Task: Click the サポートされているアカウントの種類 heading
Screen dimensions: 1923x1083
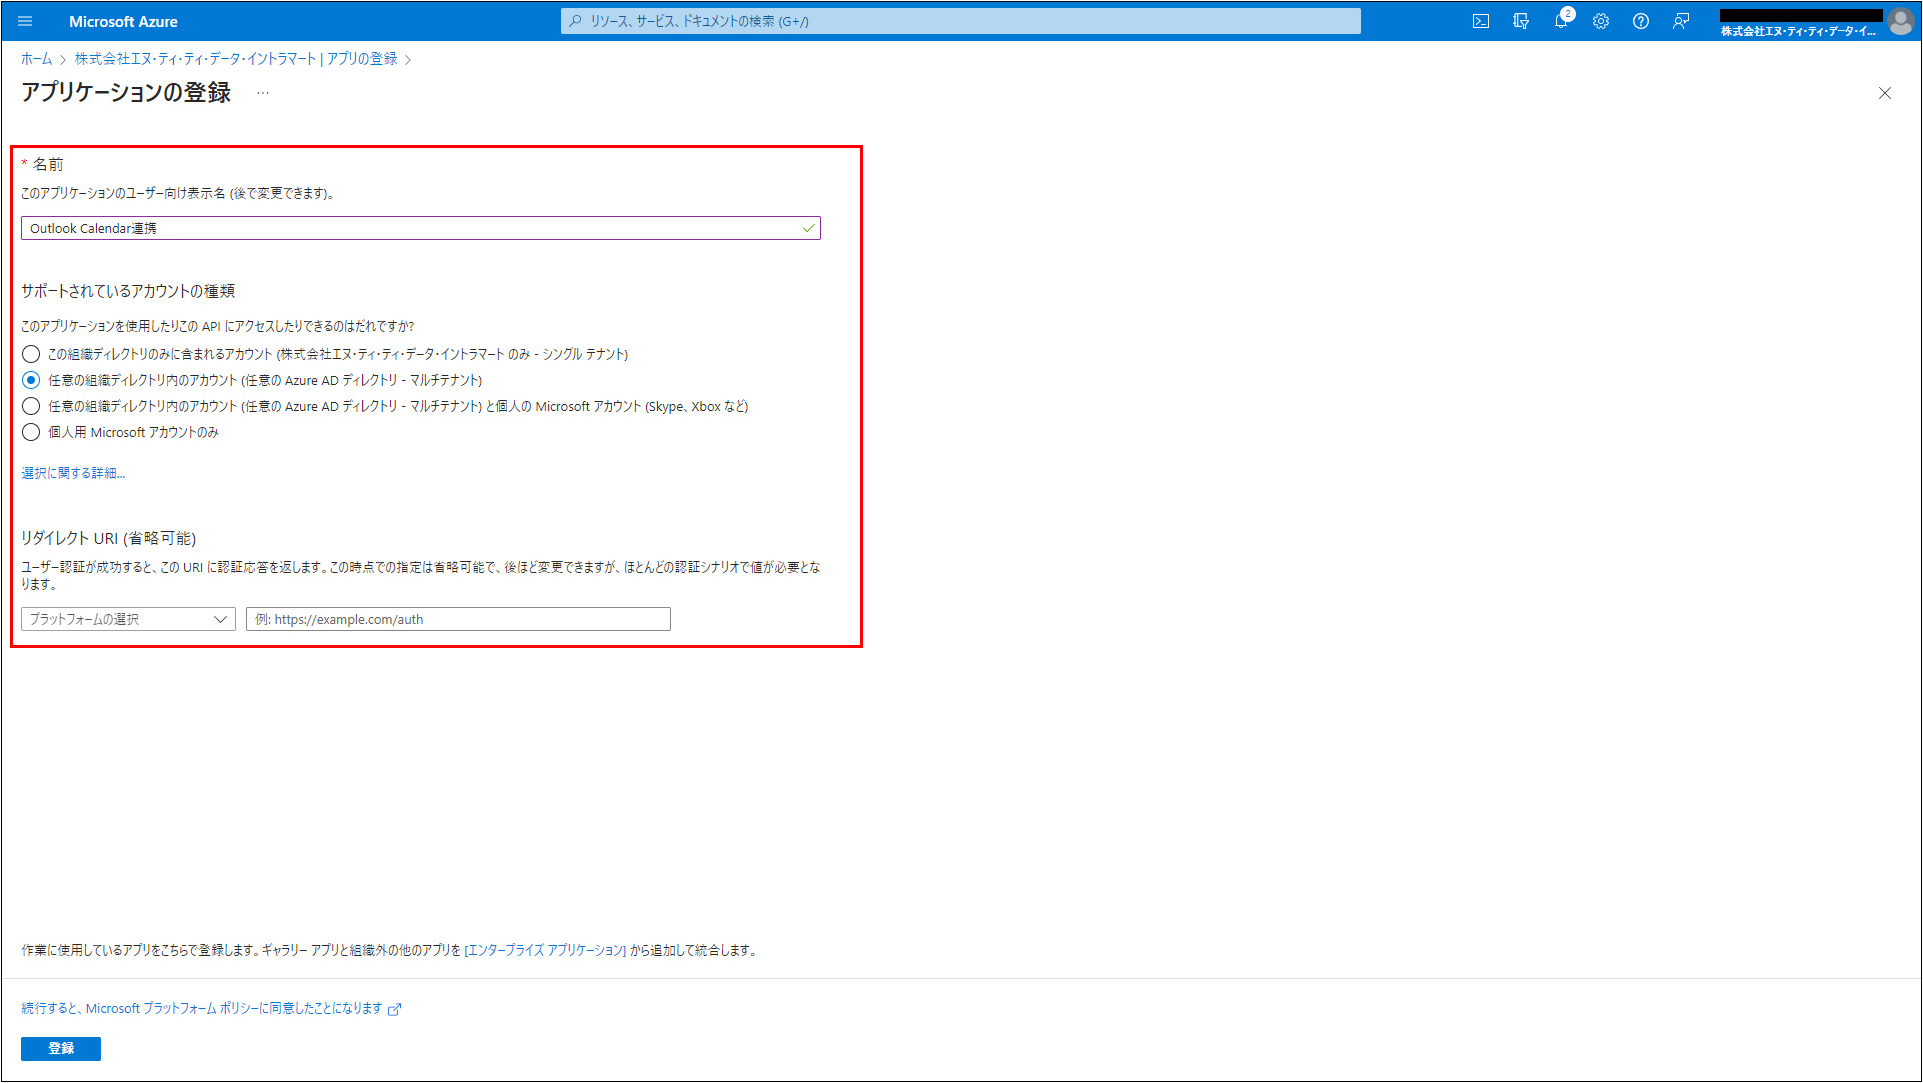Action: point(128,291)
